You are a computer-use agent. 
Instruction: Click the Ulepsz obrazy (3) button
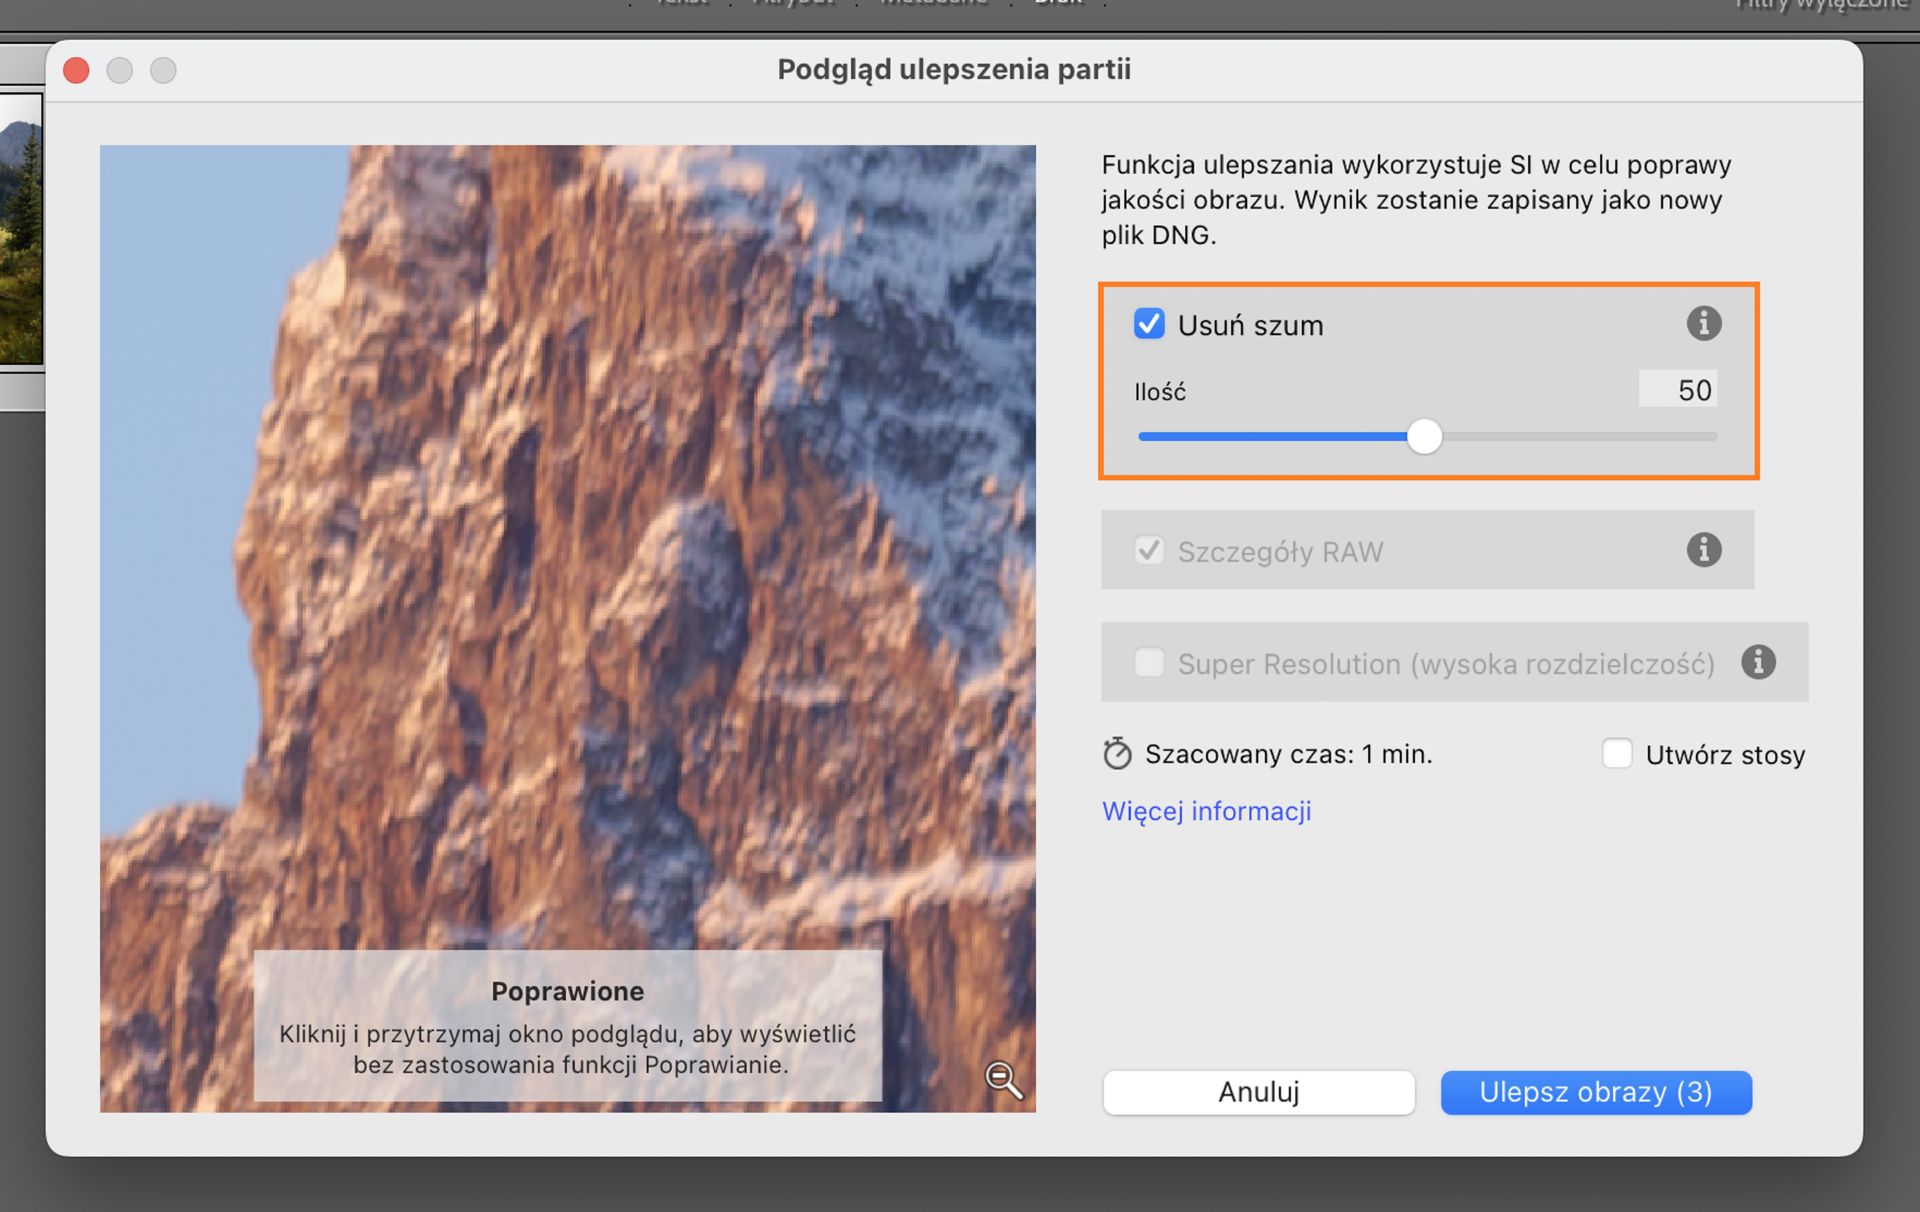click(1595, 1092)
